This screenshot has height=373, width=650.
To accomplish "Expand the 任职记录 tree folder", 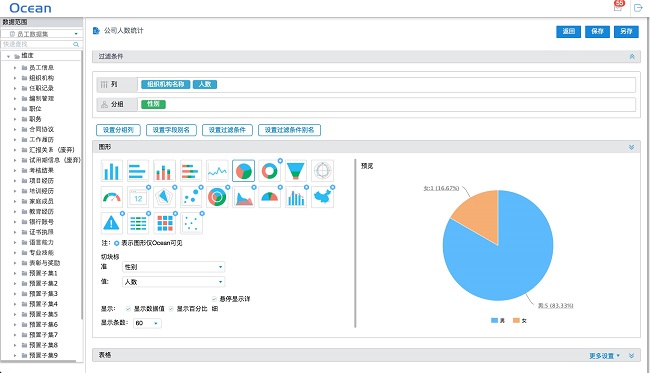I will 15,88.
